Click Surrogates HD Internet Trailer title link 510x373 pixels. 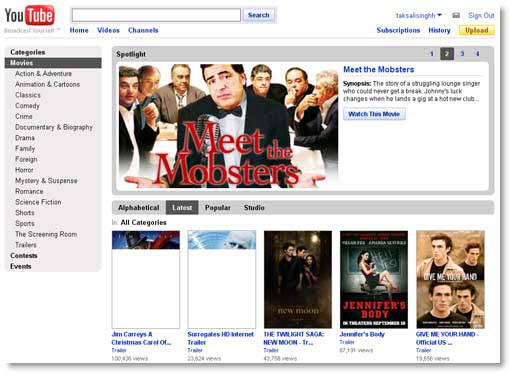(x=221, y=338)
